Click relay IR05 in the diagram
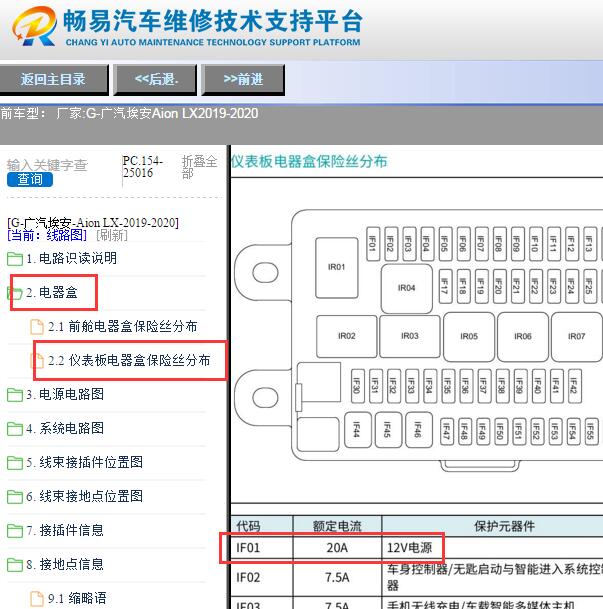Screen dimensions: 603x609 click(x=469, y=337)
